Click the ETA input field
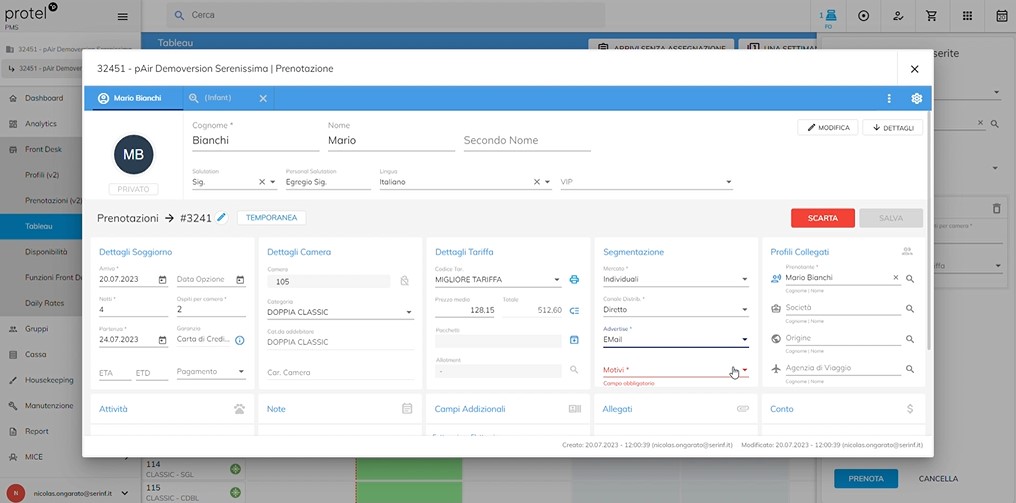Screen dimensions: 1016x503 [x=114, y=373]
